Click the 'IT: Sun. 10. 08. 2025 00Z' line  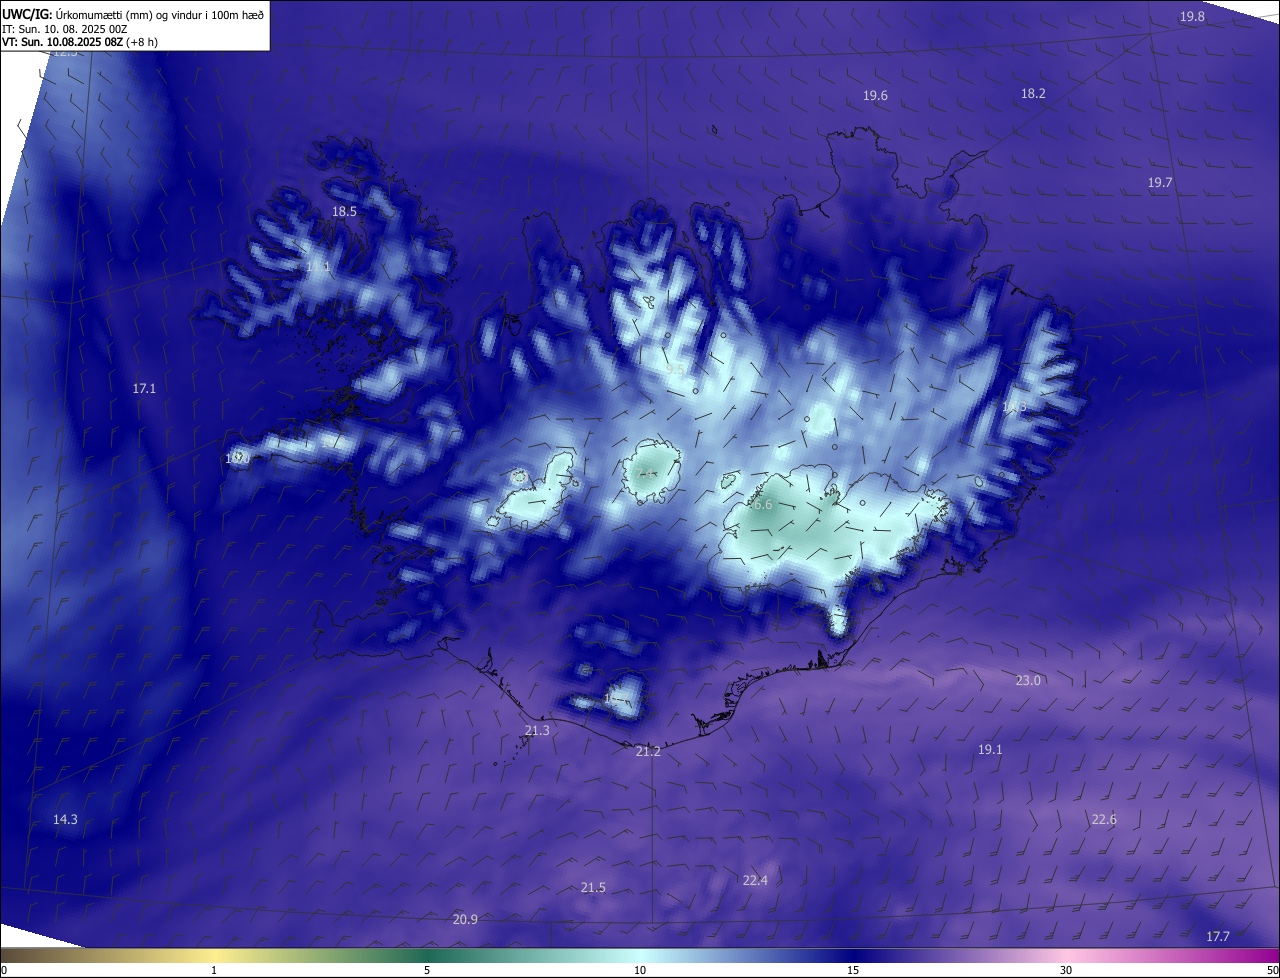(x=66, y=29)
